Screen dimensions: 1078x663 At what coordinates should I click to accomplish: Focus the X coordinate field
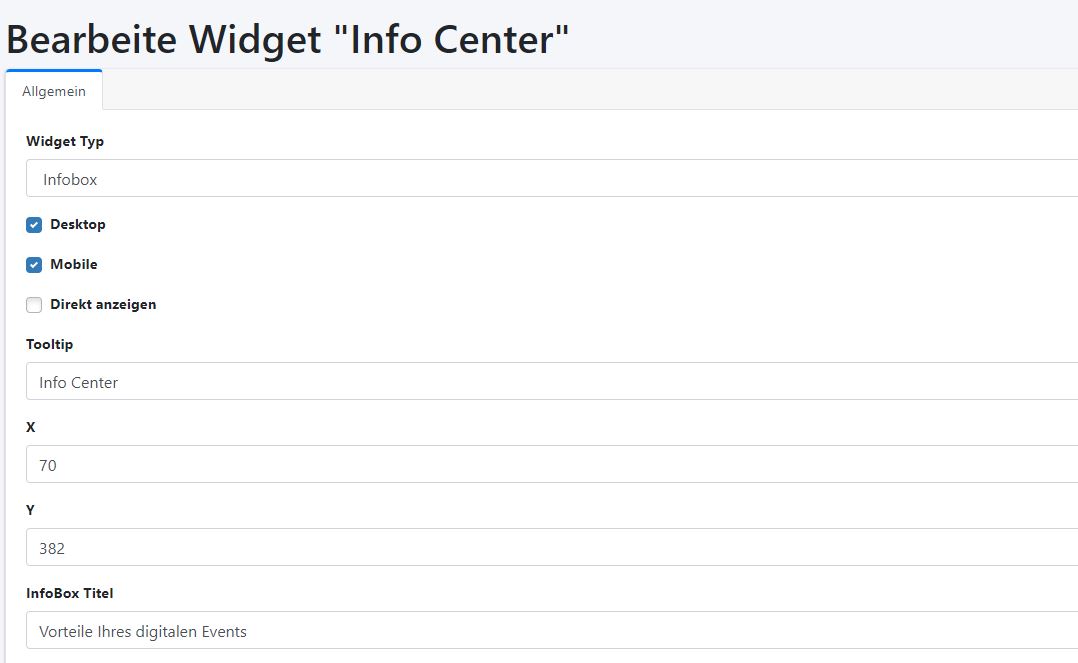550,465
